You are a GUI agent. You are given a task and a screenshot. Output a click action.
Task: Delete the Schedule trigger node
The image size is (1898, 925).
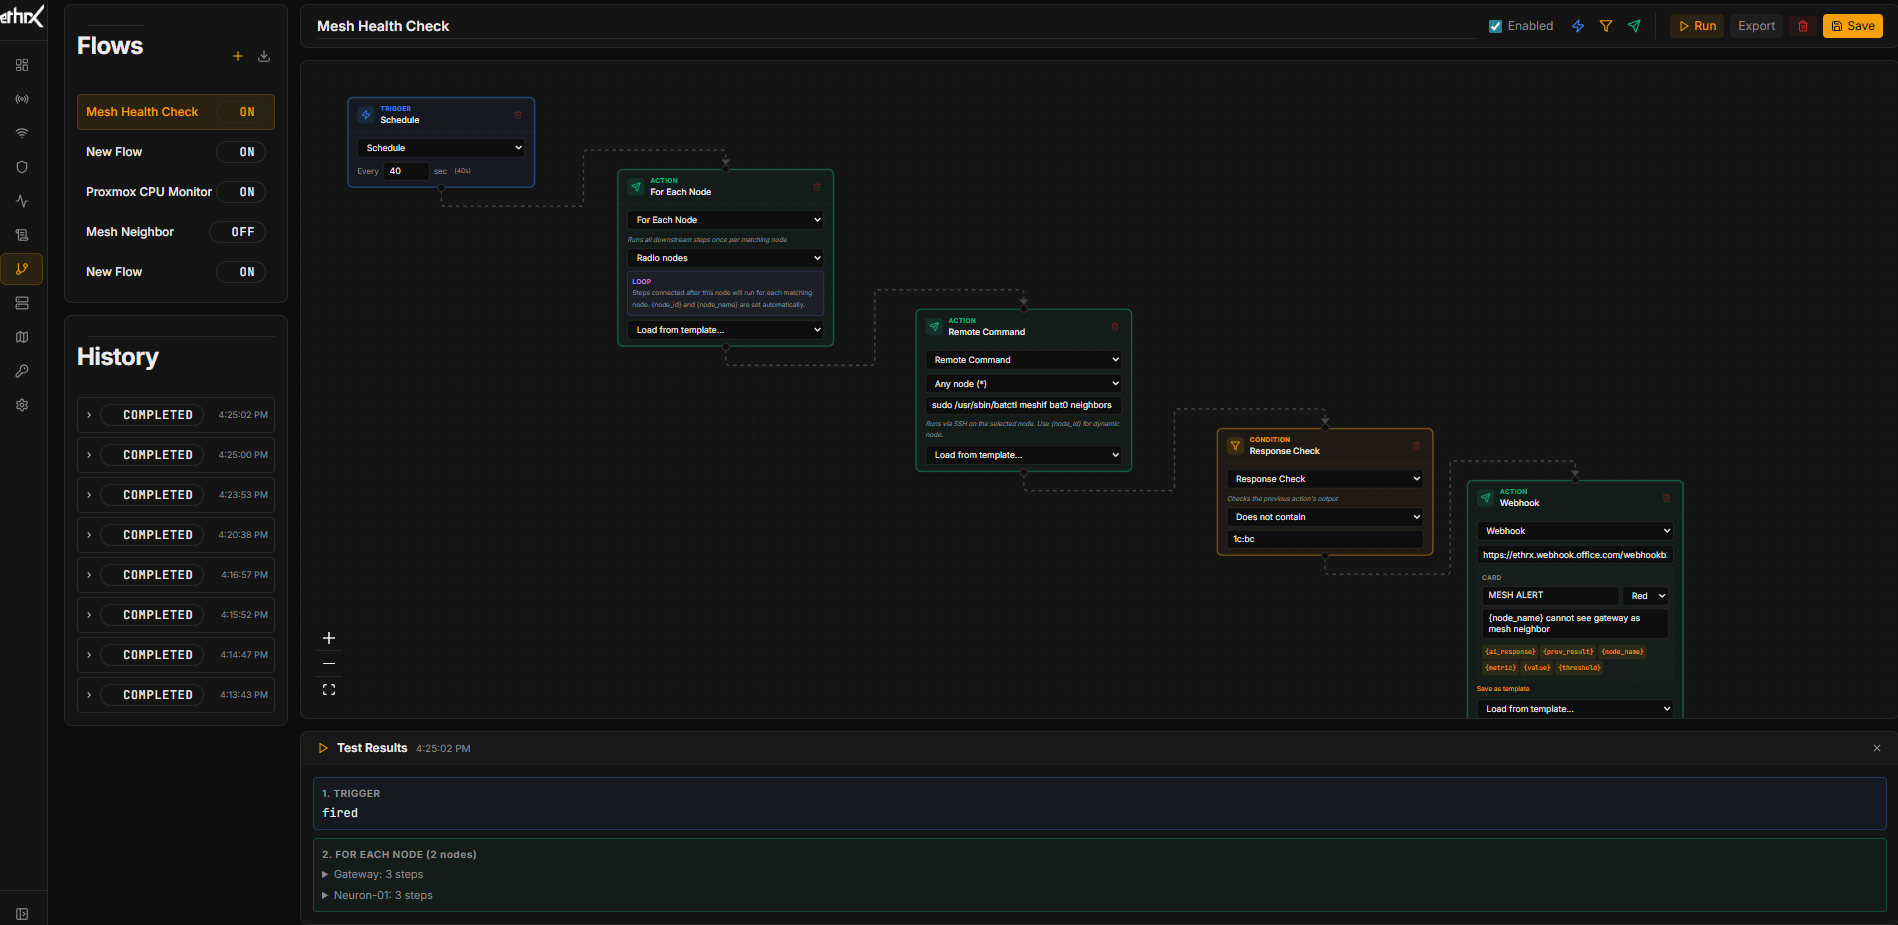point(518,115)
